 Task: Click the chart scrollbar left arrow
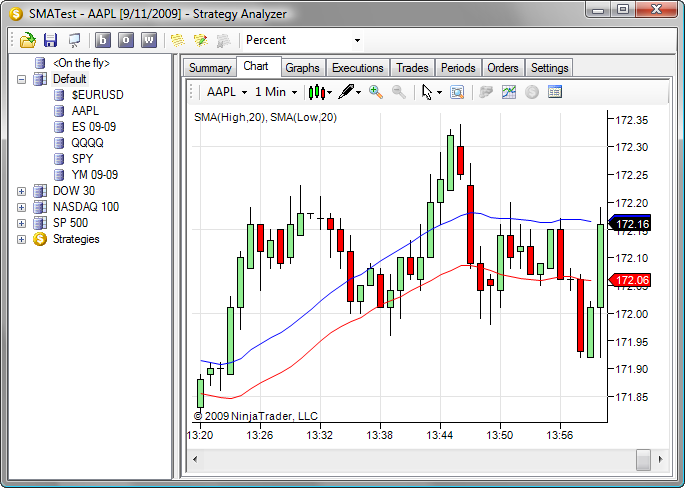coord(195,460)
